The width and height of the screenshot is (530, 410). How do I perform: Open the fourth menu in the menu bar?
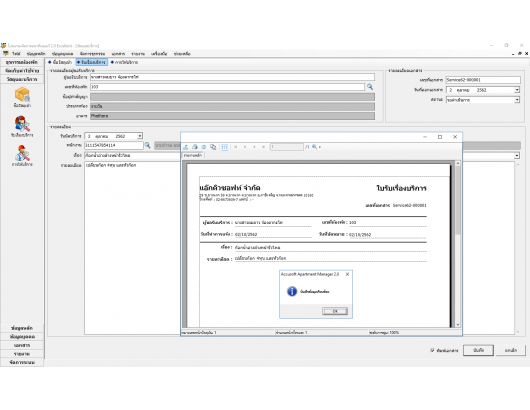coord(92,54)
